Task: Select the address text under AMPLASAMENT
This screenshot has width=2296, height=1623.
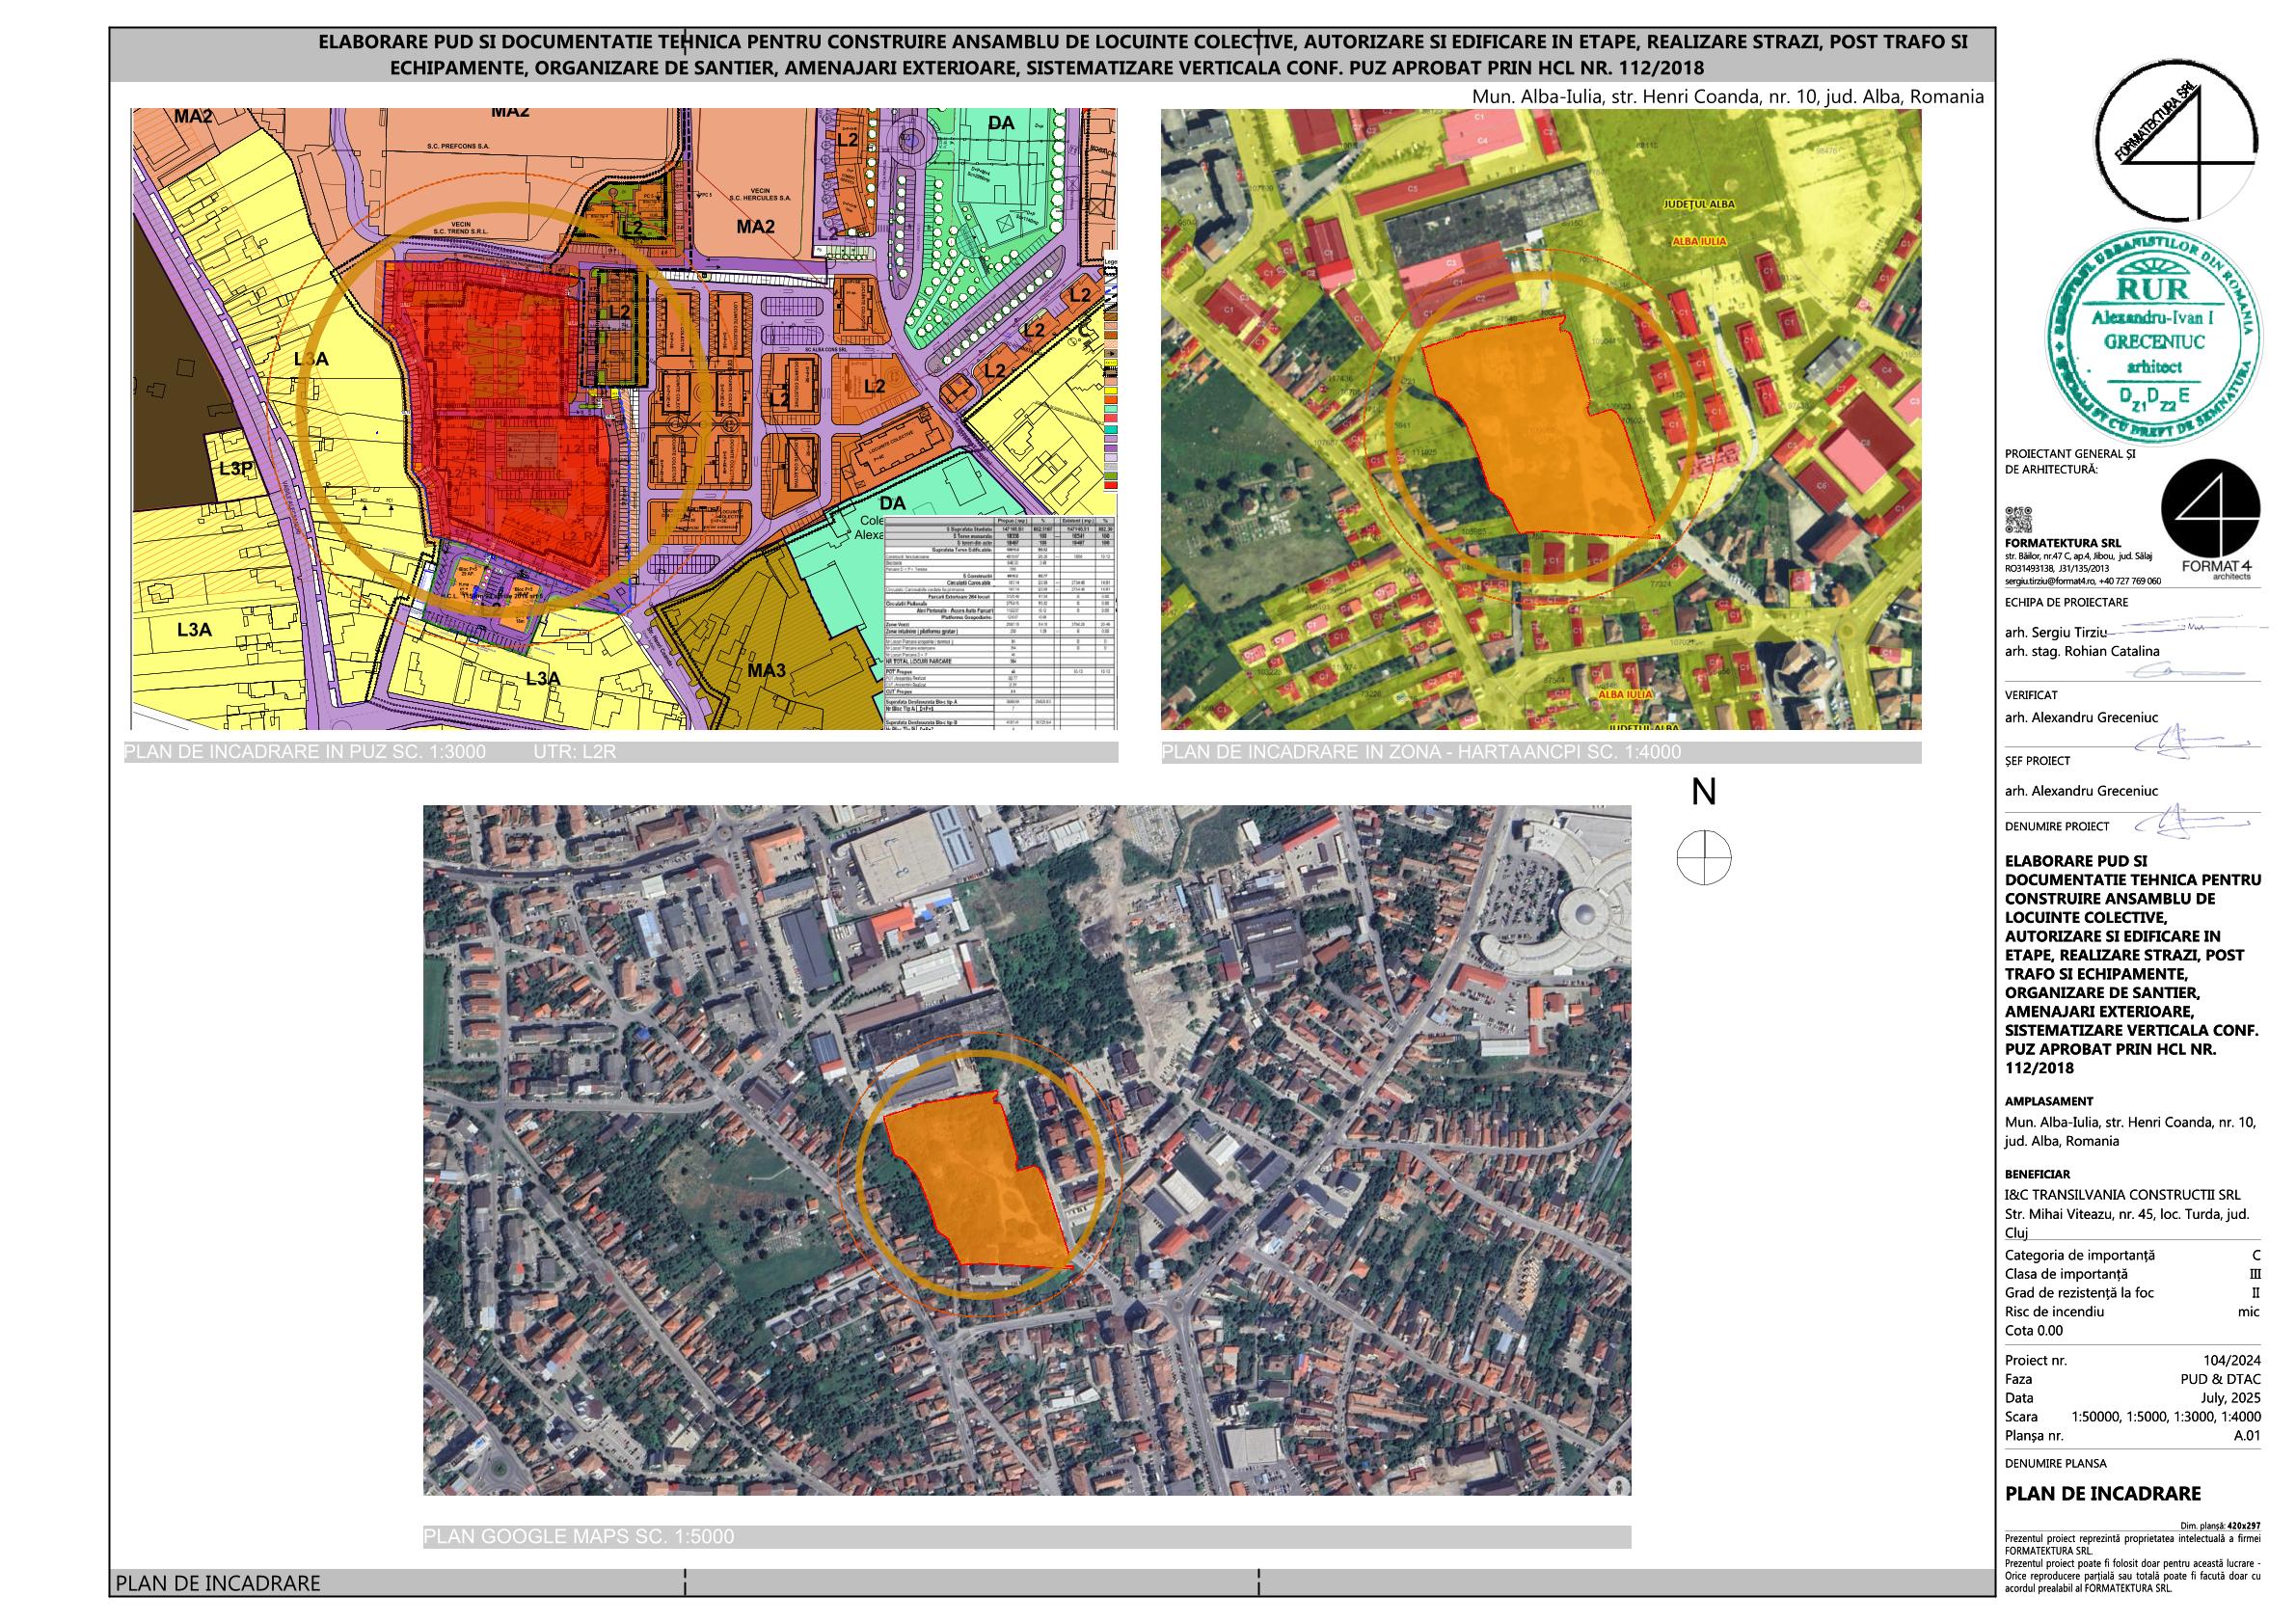Action: point(2130,1131)
